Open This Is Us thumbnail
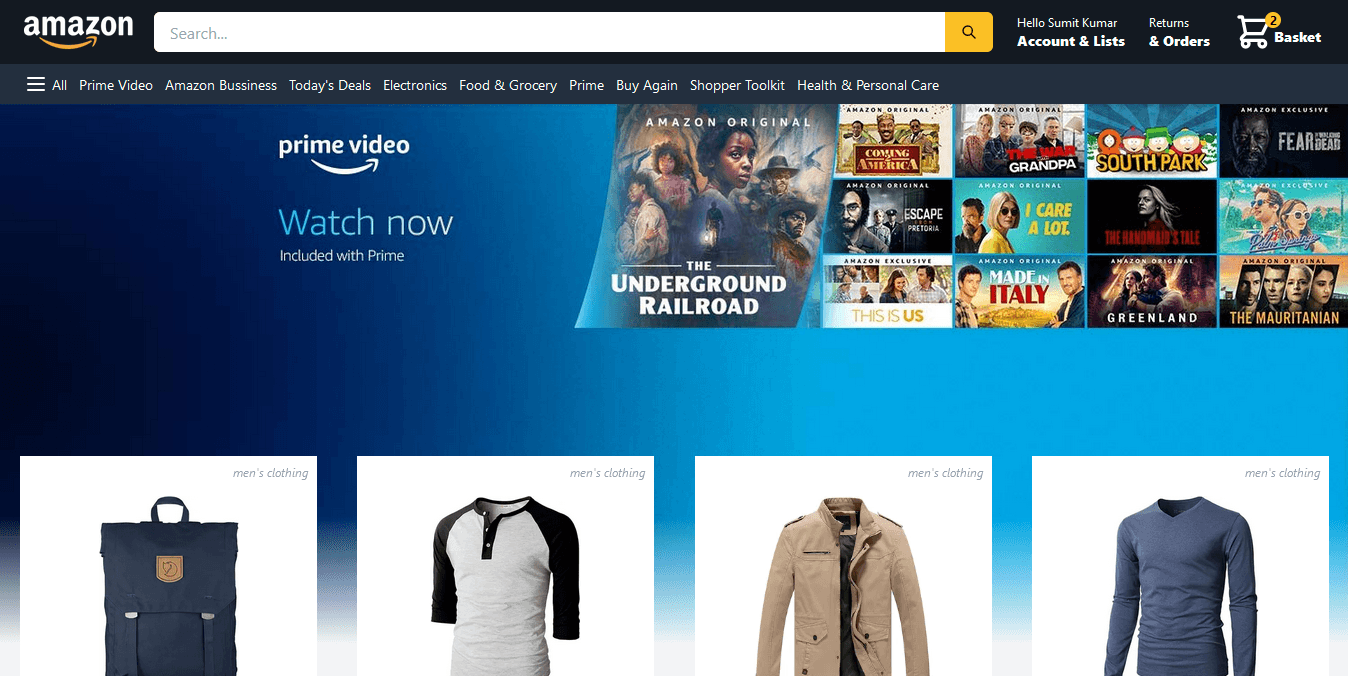The height and width of the screenshot is (676, 1348). tap(887, 291)
